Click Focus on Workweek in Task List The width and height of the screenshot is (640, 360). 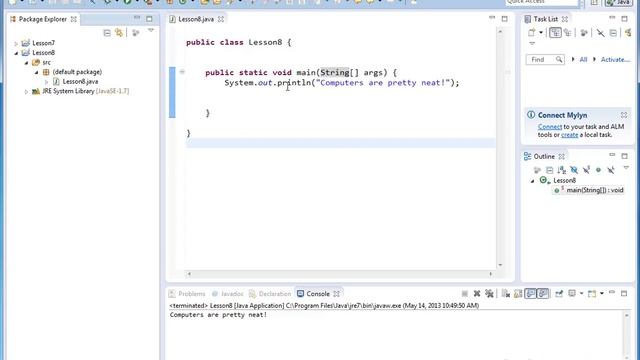[x=584, y=33]
